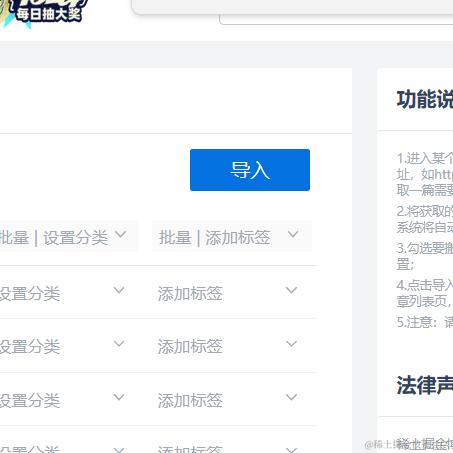453x453 pixels.
Task: Click instruction text starting 3.勾选要
Action: (x=425, y=256)
